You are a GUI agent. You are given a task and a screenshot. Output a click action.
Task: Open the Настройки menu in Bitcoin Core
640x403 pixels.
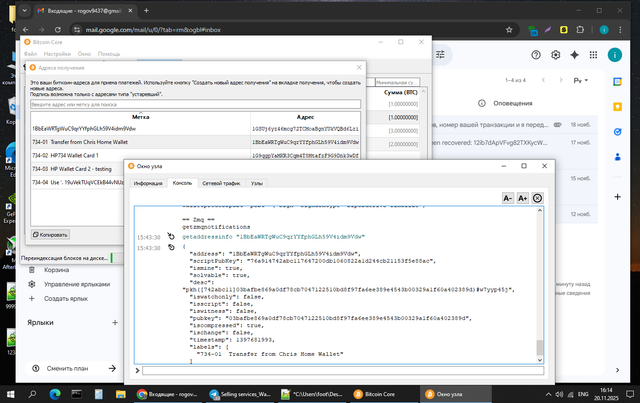(x=57, y=54)
